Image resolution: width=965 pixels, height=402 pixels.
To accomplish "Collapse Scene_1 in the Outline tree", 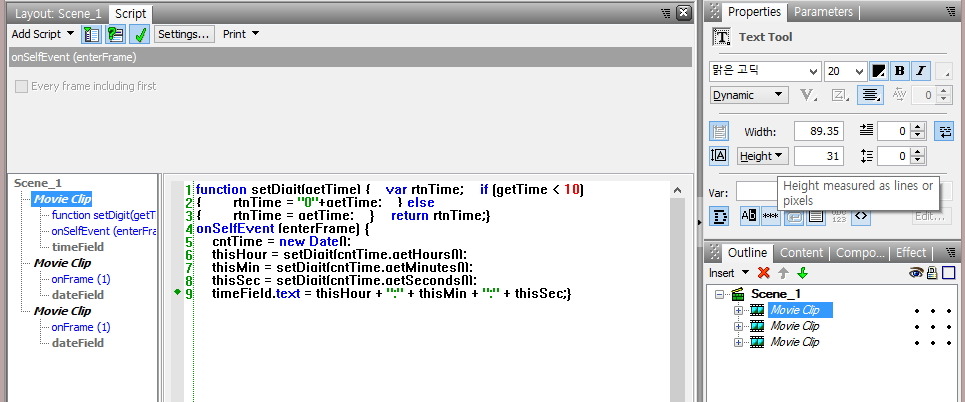I will [719, 294].
